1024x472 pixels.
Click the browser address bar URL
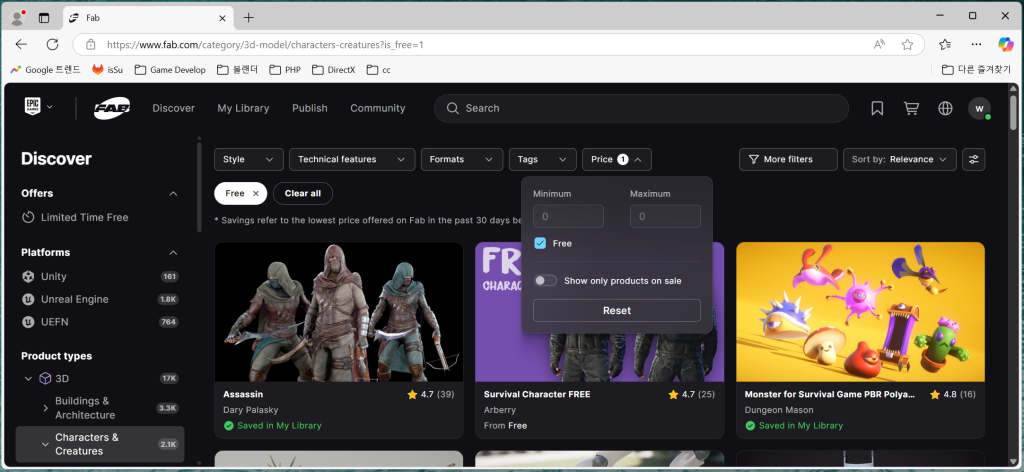pos(265,45)
